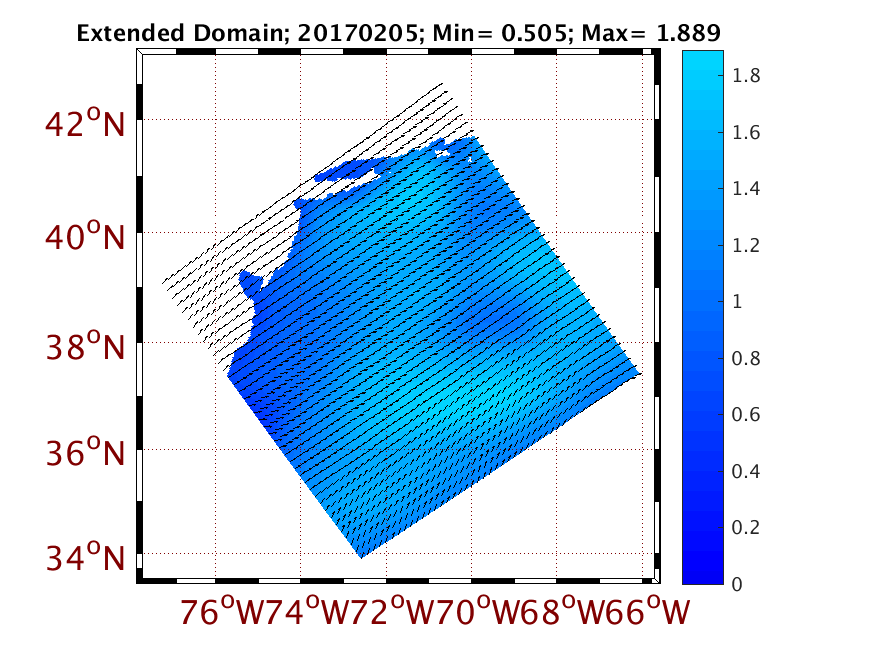Image resolution: width=874 pixels, height=655 pixels.
Task: Click the 34°N latitude label
Action: (x=85, y=557)
